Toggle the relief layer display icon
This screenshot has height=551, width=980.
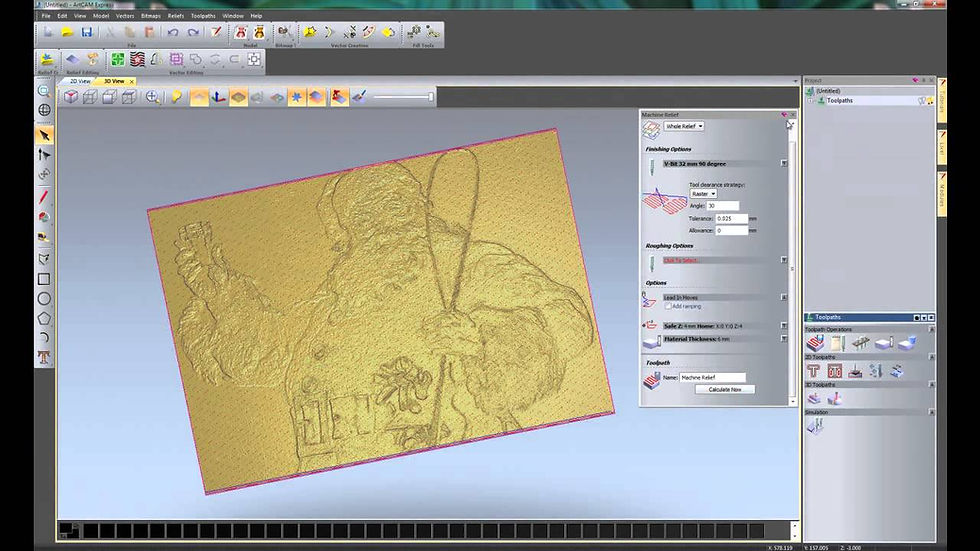[317, 97]
